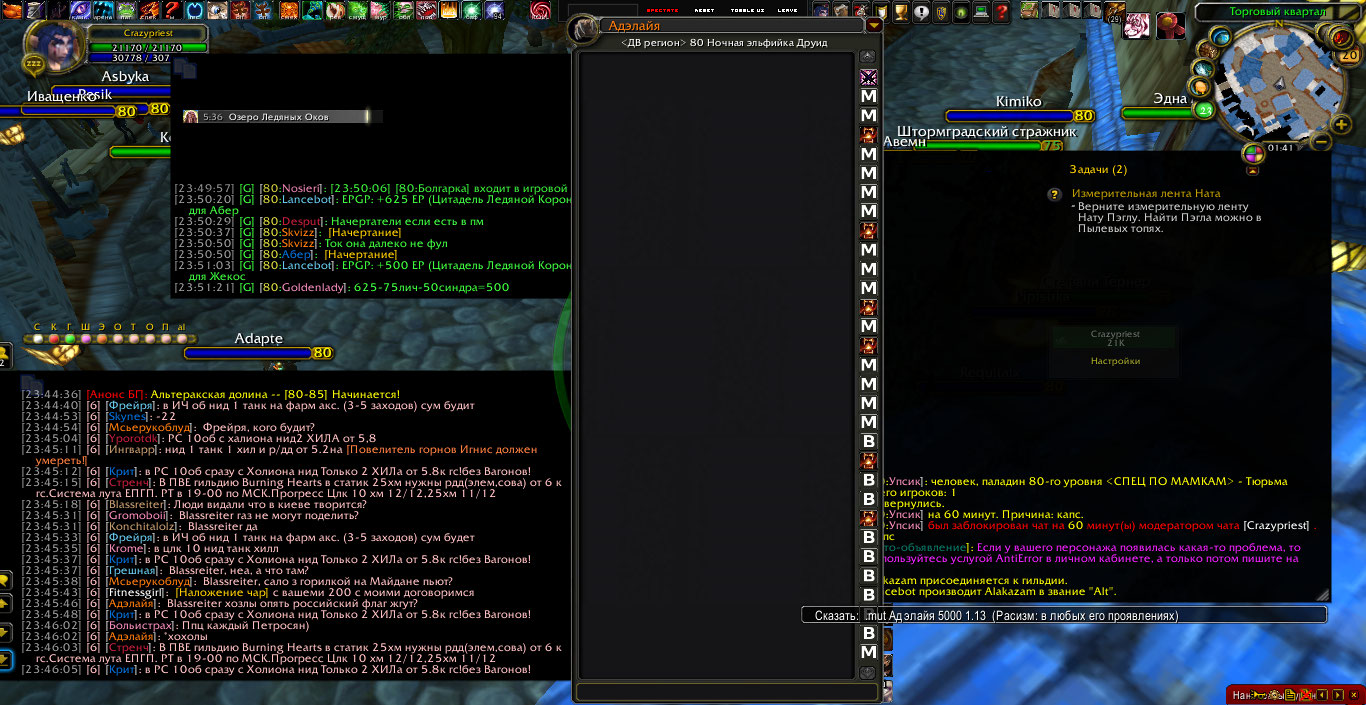Click scroll-down arrow below the Адэлайя list
The width and height of the screenshot is (1366, 705).
click(x=867, y=673)
